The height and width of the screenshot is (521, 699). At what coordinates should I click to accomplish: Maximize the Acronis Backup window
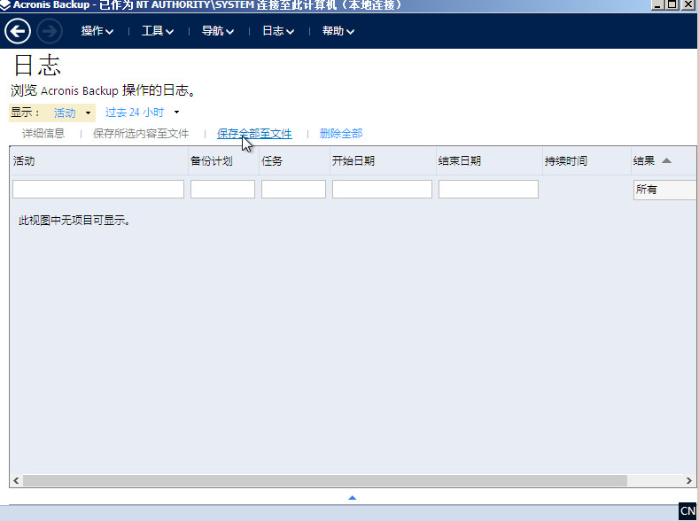672,5
